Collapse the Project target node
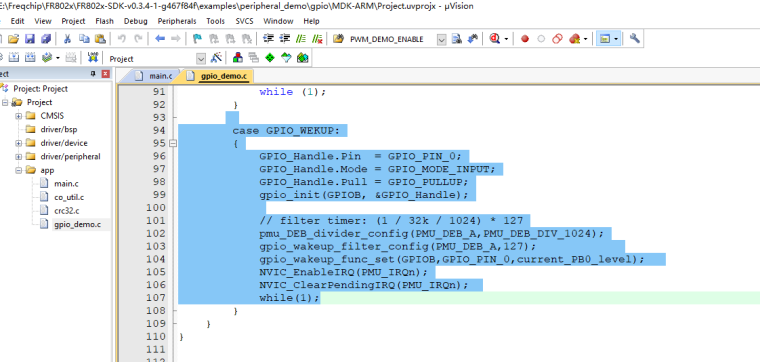This screenshot has width=760, height=362. 5,102
